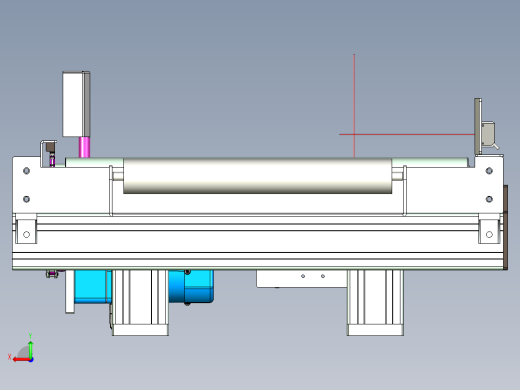The width and height of the screenshot is (520, 390).
Task: Click the upper left hole on side plate
Action: [x=27, y=171]
